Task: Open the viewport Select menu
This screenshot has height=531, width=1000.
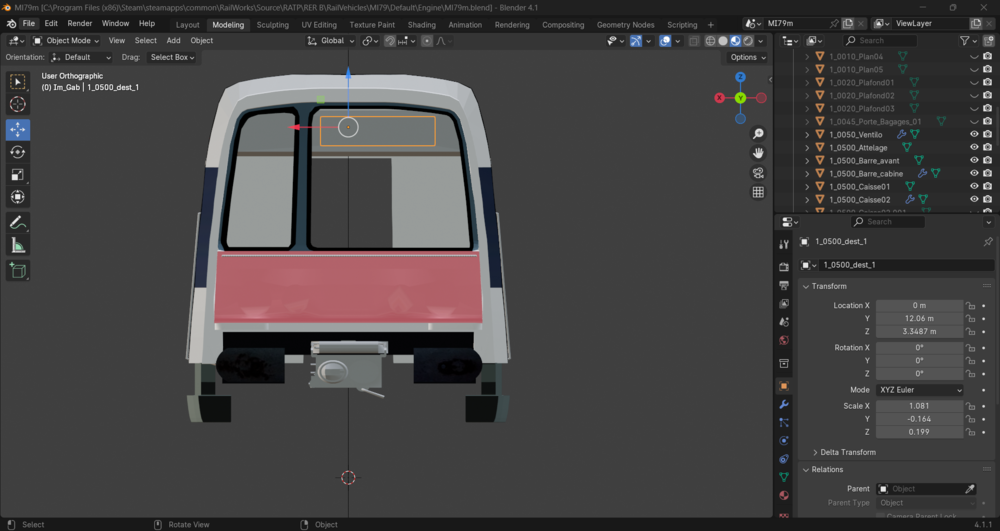Action: point(145,41)
